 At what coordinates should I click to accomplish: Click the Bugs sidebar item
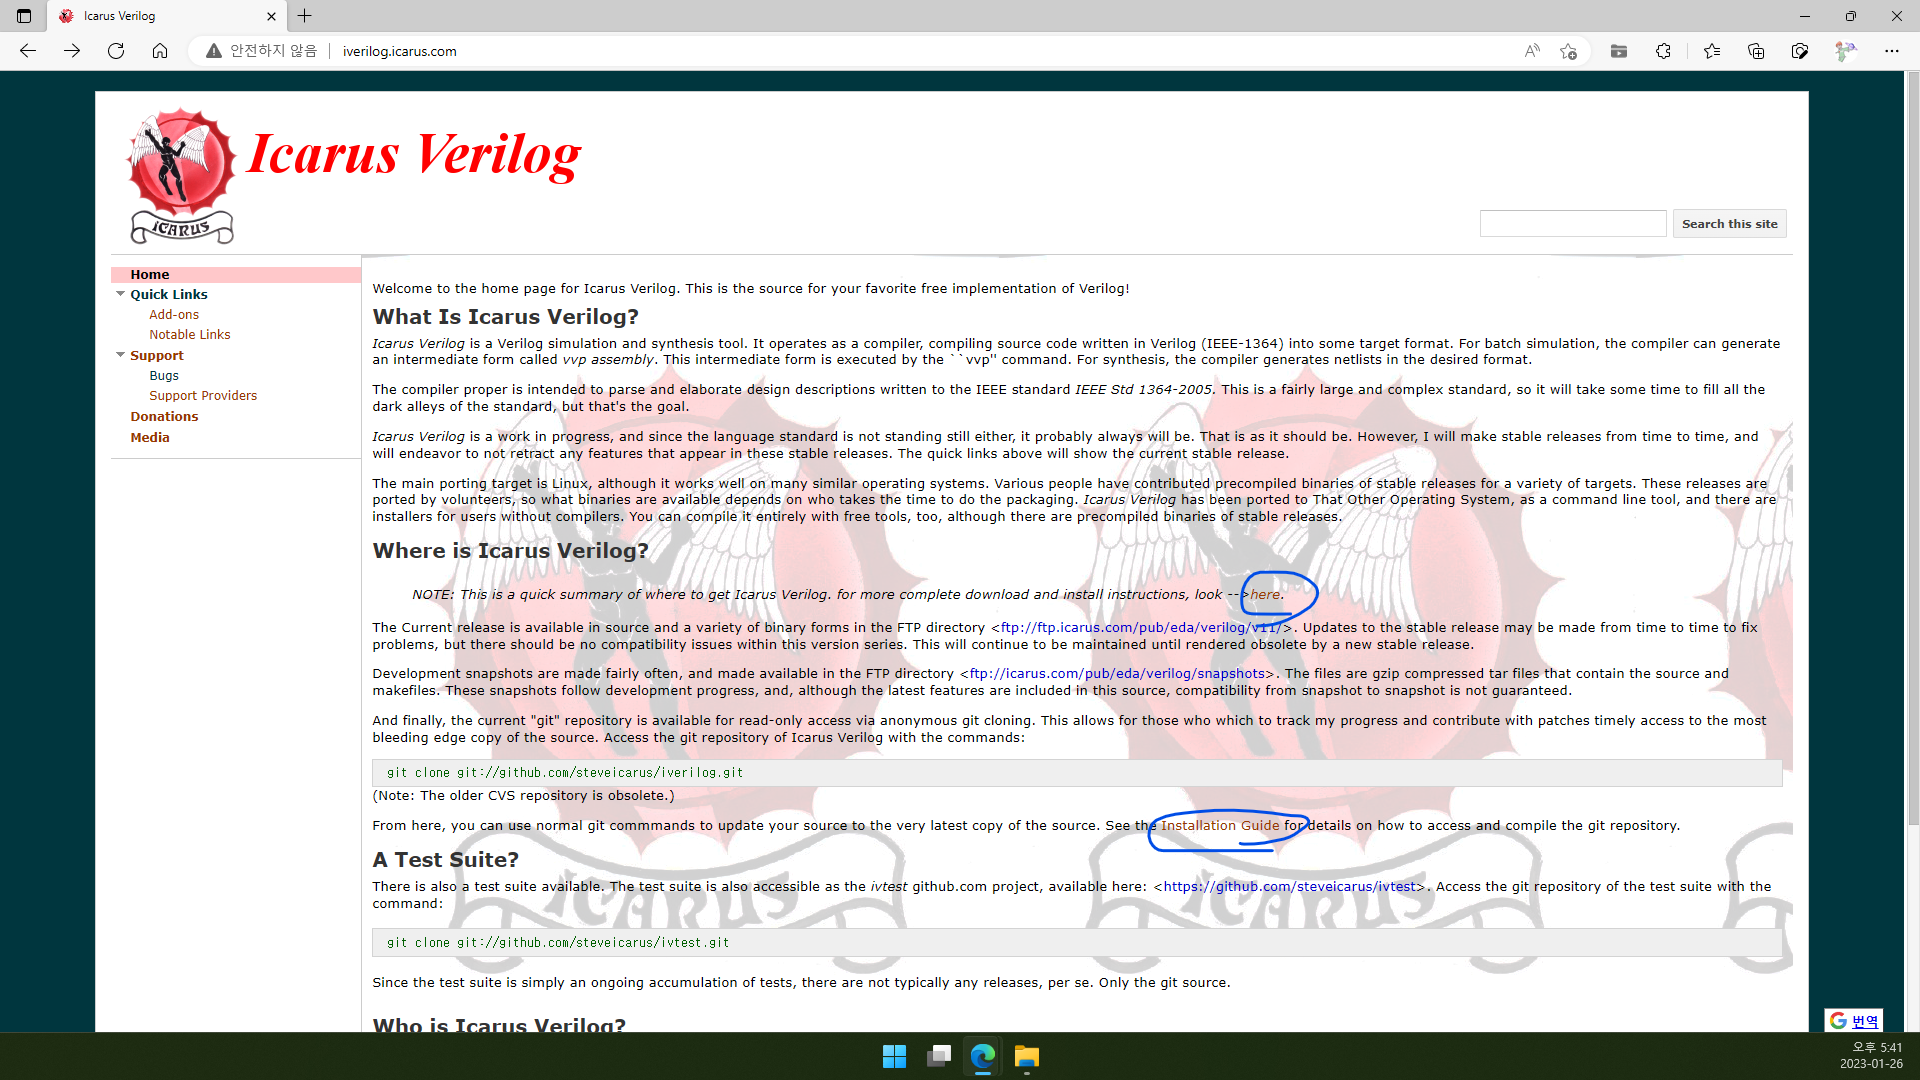[164, 376]
